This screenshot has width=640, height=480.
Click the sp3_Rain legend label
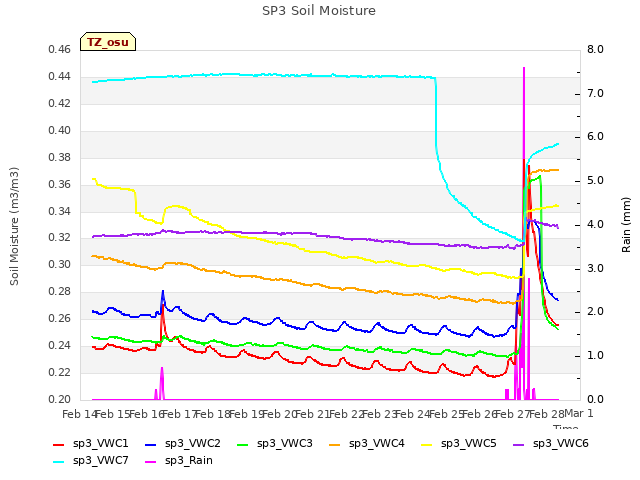pos(189,460)
